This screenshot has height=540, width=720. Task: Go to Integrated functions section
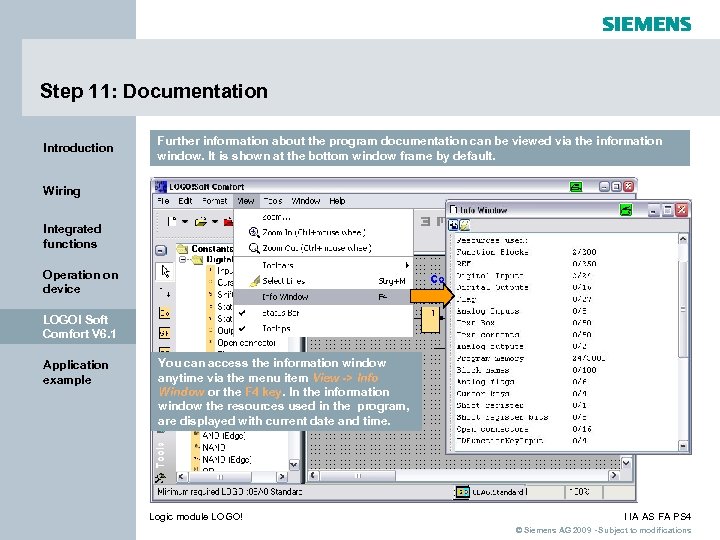pos(72,236)
